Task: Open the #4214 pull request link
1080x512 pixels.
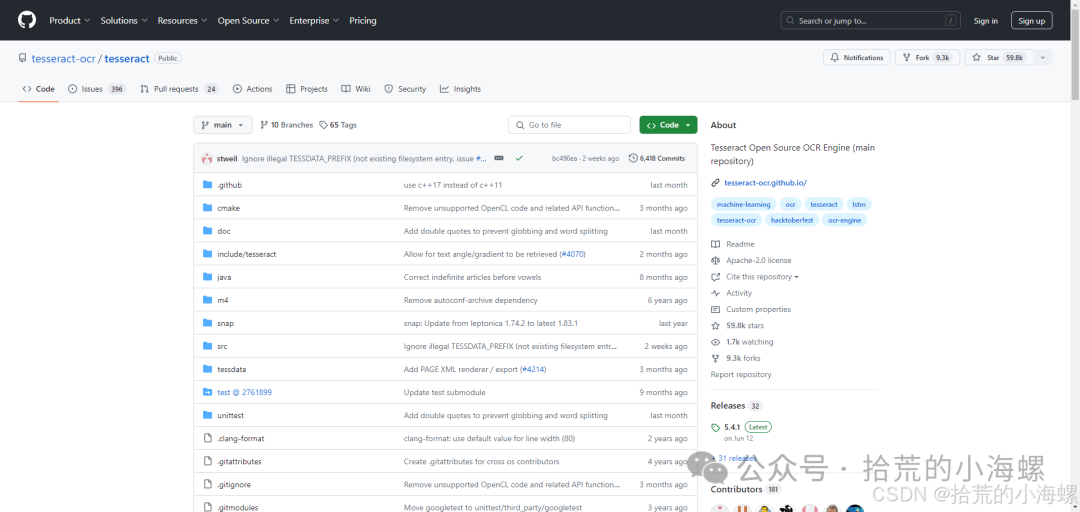Action: [x=533, y=369]
